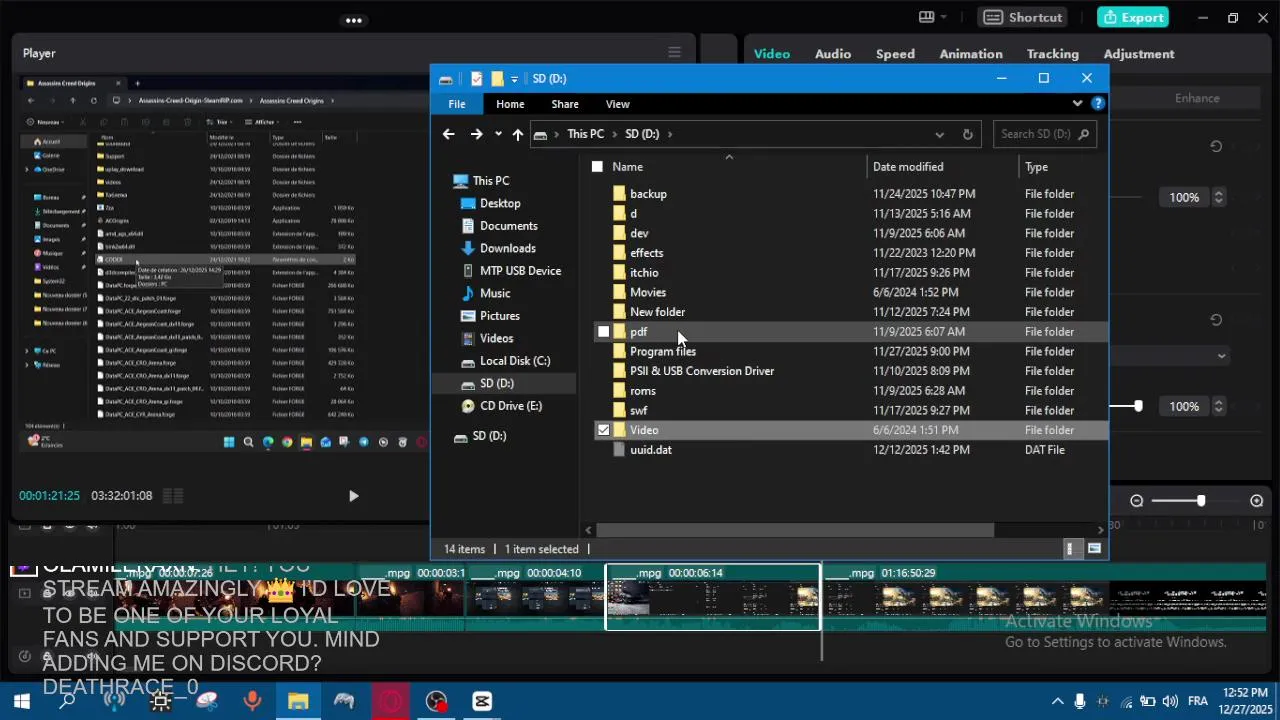The width and height of the screenshot is (1280, 720).
Task: Open the Tracking tab in CapCut
Action: [x=1052, y=54]
